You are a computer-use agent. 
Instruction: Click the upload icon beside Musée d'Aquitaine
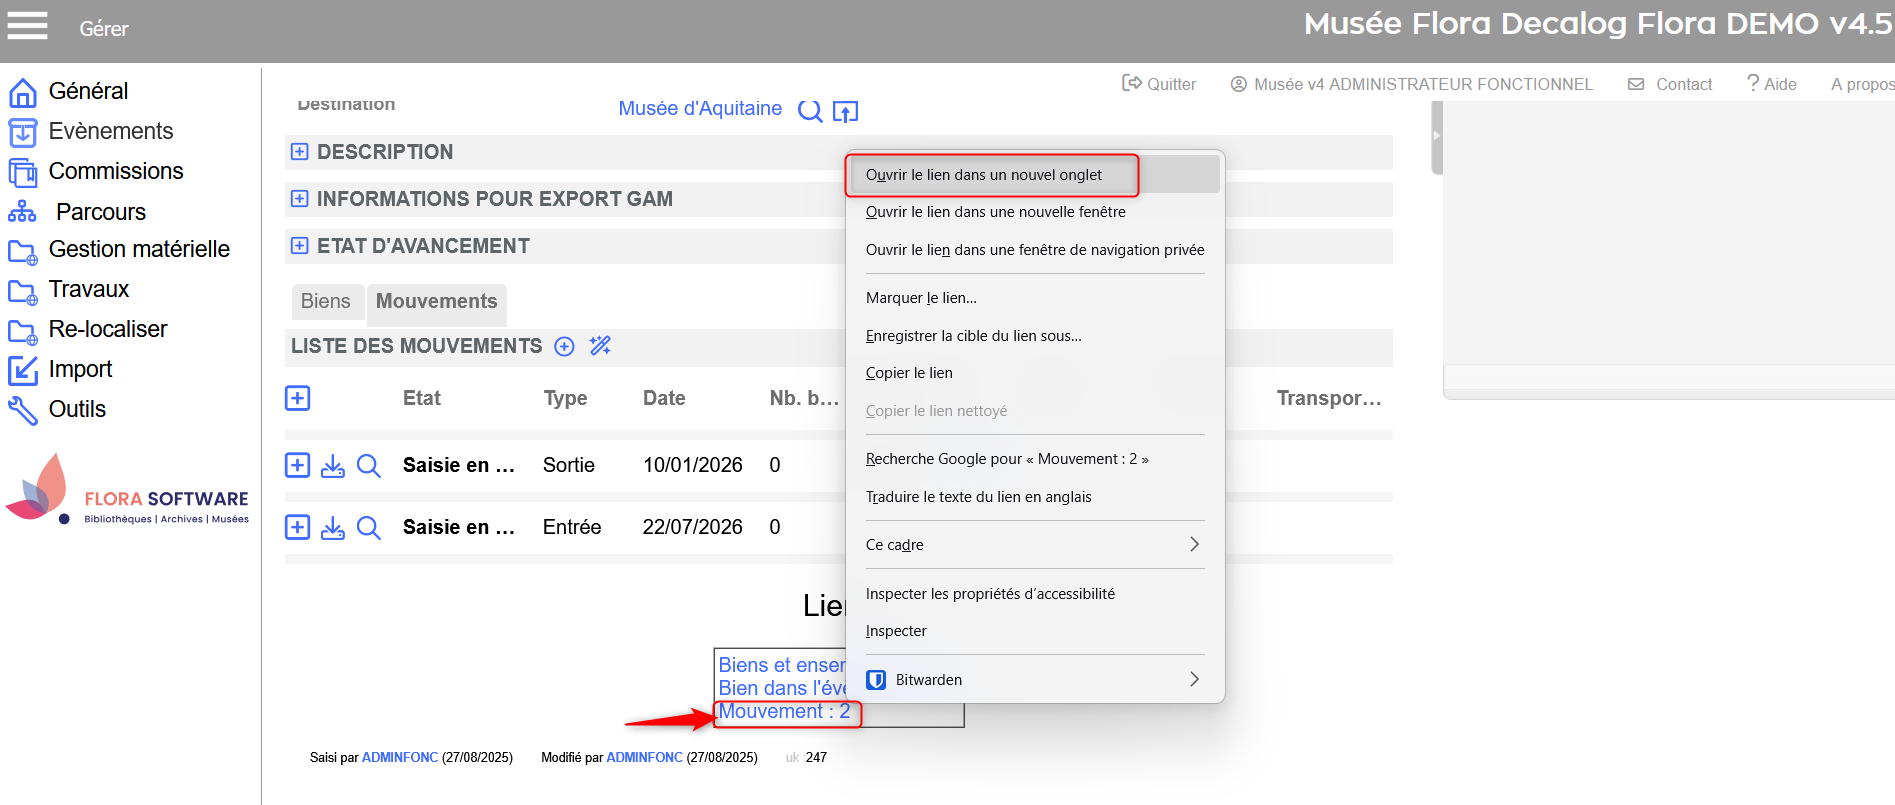845,112
